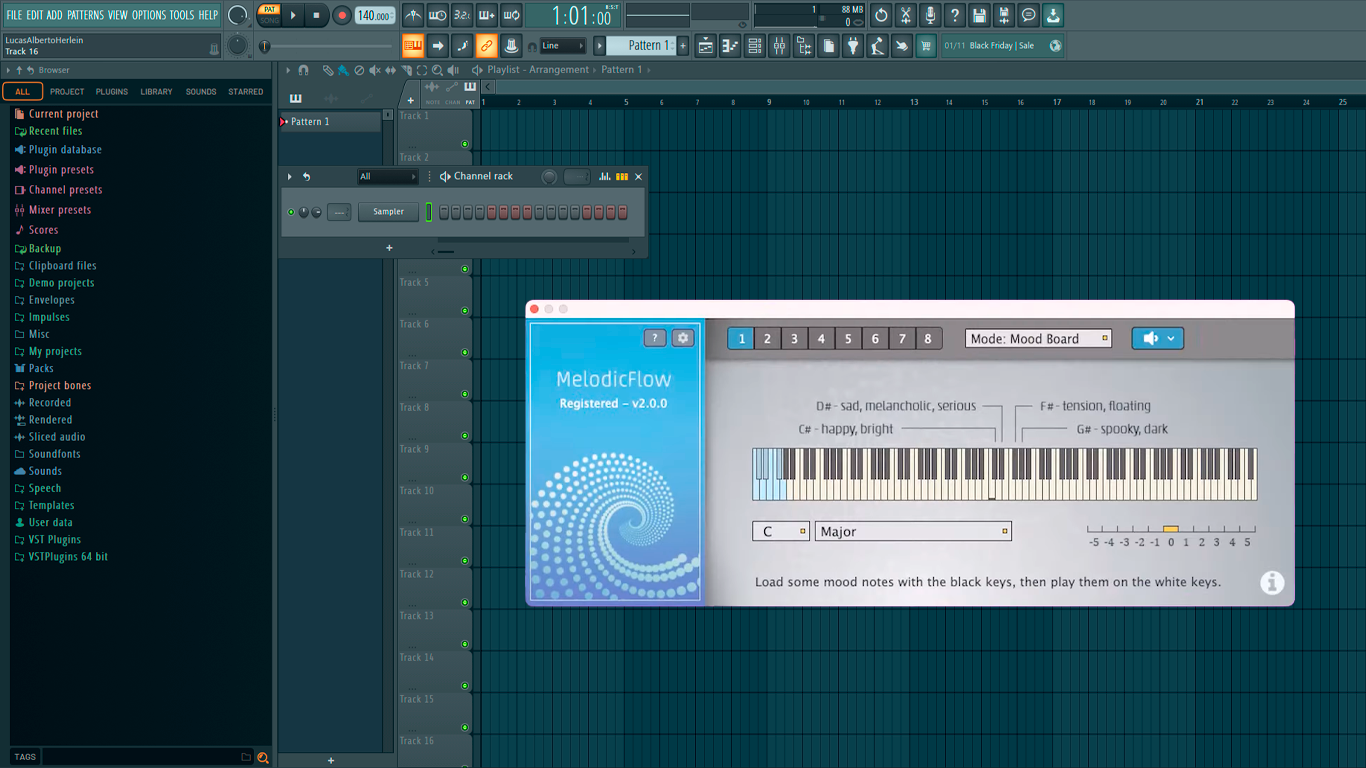Screen dimensions: 1366x768
Task: Open the Mode: Mood Board dropdown
Action: click(1038, 338)
